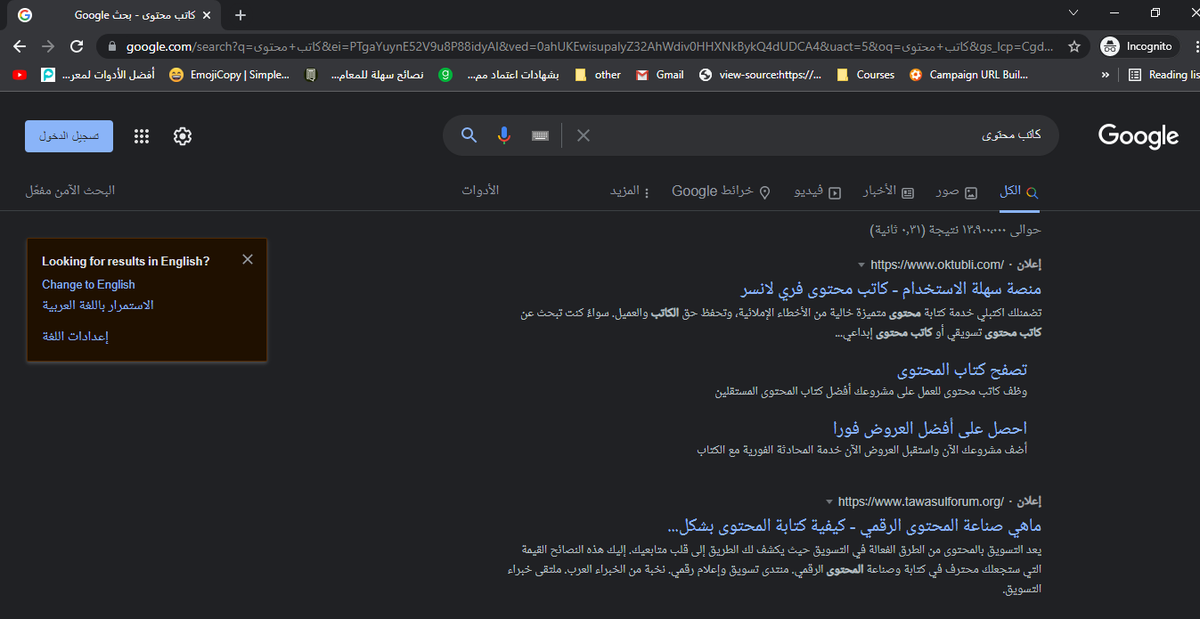Dismiss the language suggestion popup
Screen dimensions: 1200x619
point(248,260)
